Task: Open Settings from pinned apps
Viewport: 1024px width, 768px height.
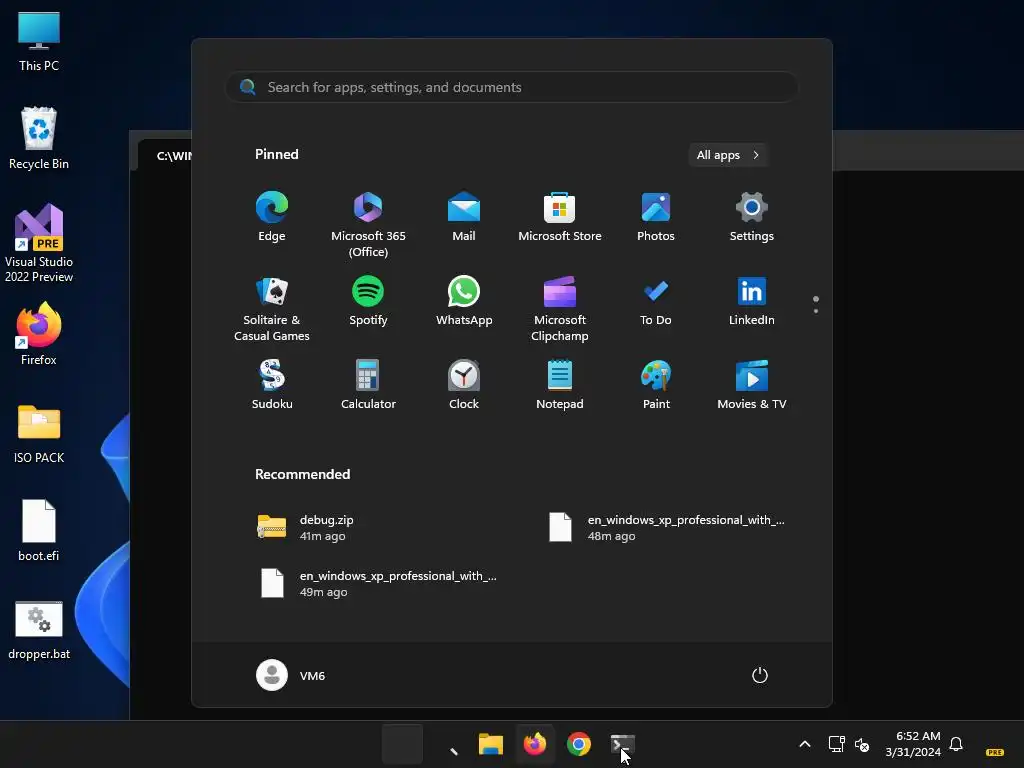Action: coord(752,217)
